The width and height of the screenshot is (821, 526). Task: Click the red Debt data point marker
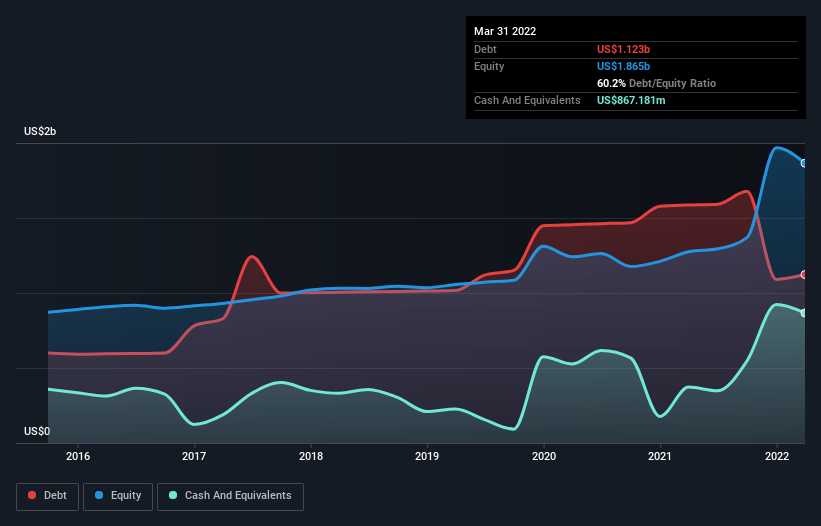(x=804, y=275)
